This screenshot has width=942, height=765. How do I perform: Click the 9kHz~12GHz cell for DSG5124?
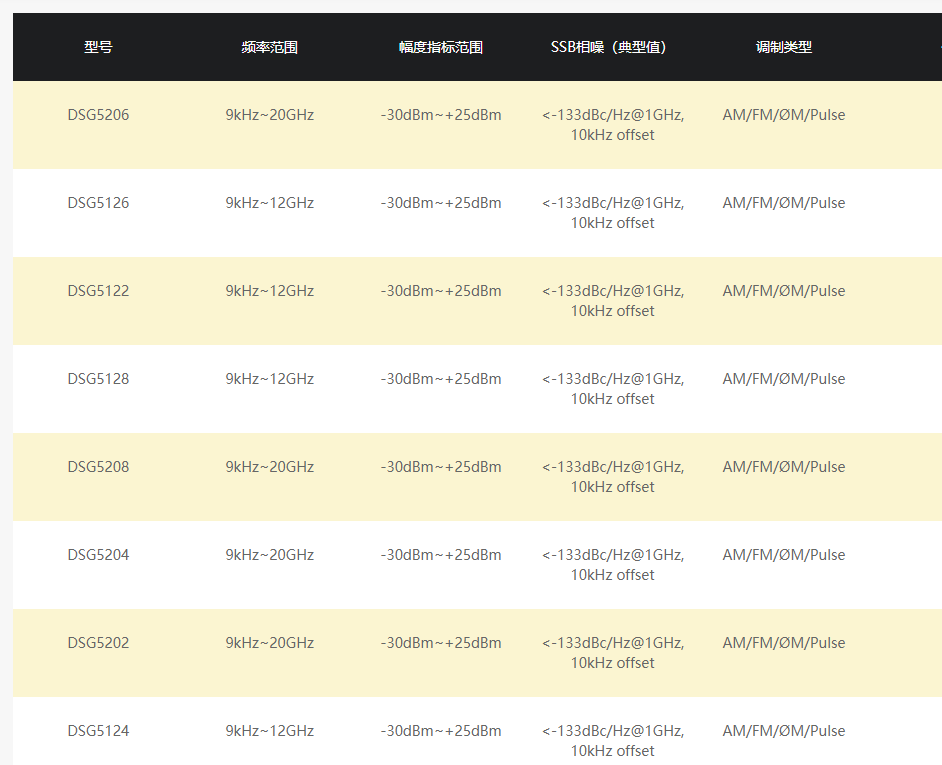[x=269, y=731]
